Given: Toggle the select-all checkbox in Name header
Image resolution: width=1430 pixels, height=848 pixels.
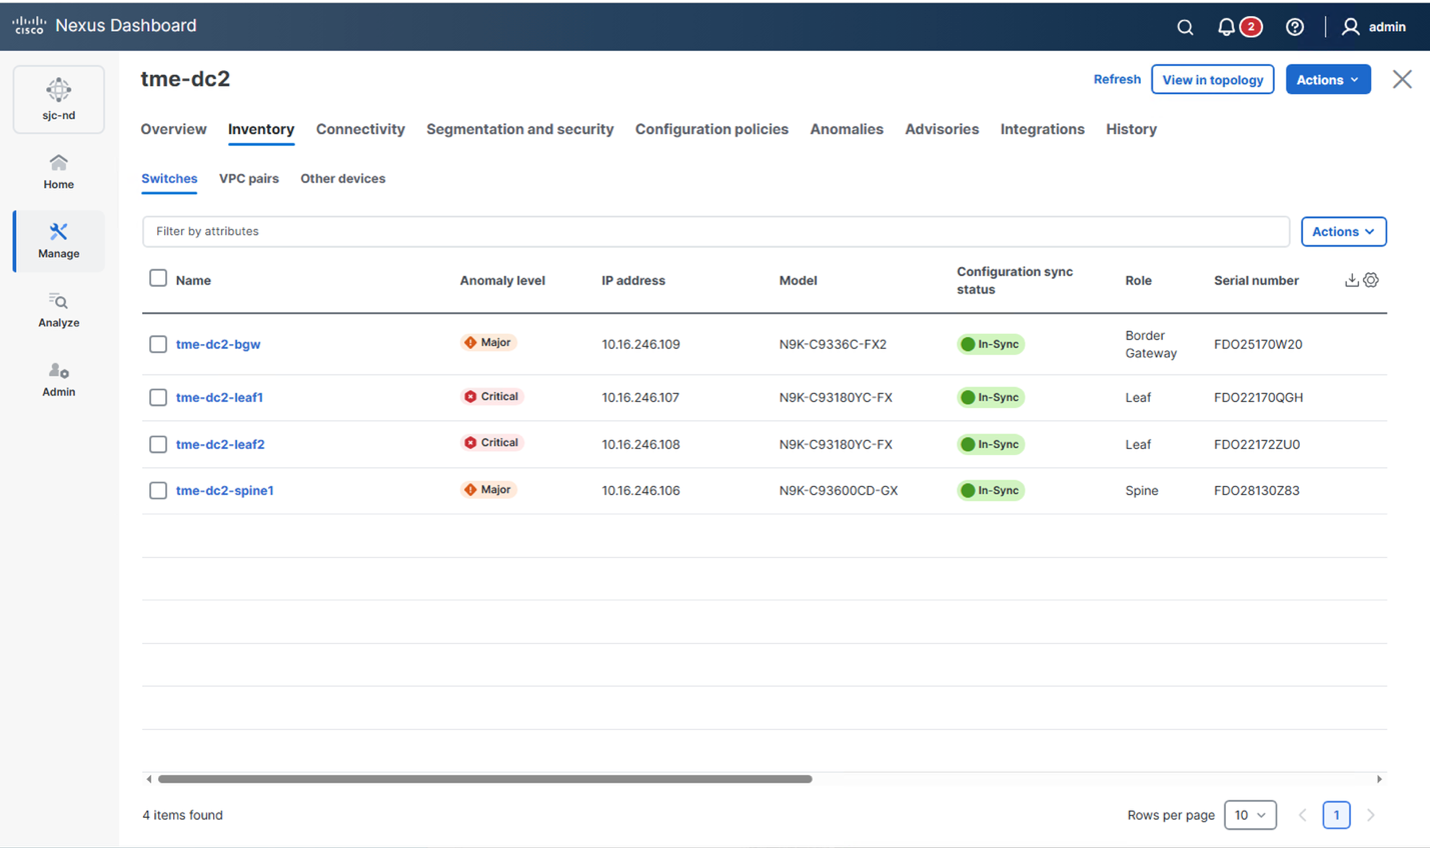Looking at the screenshot, I should tap(158, 278).
